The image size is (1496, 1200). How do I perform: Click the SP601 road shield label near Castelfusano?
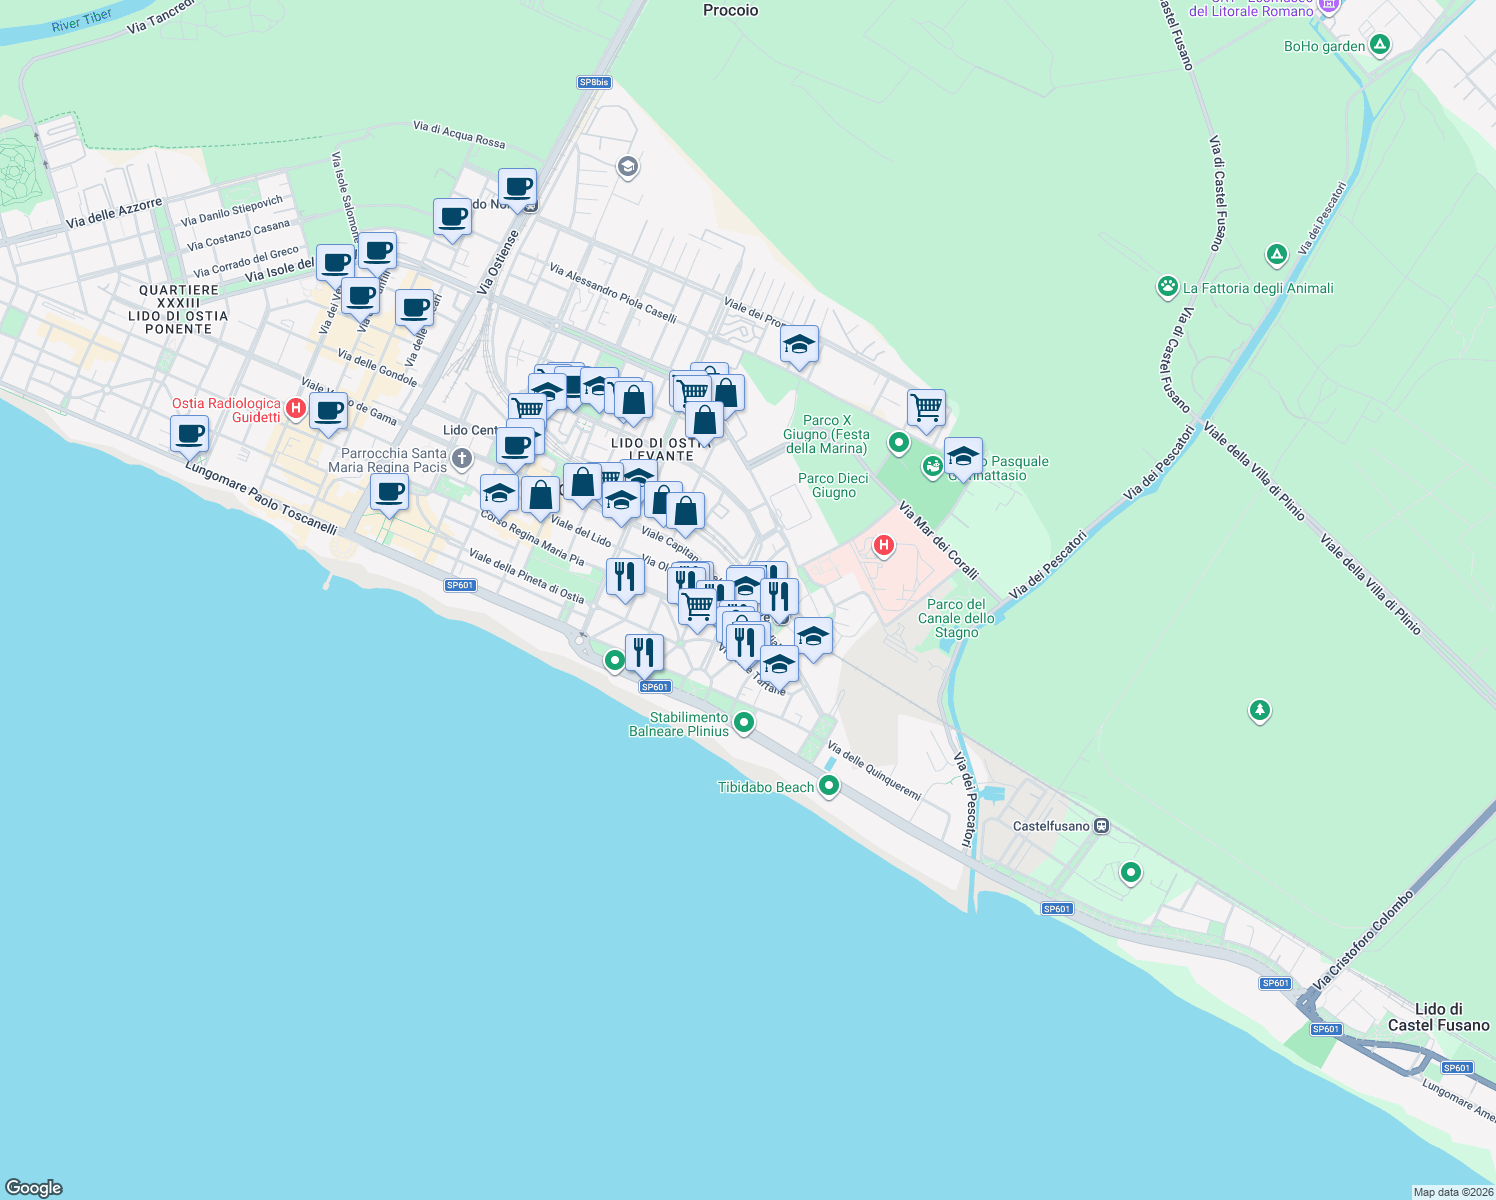tap(1058, 909)
